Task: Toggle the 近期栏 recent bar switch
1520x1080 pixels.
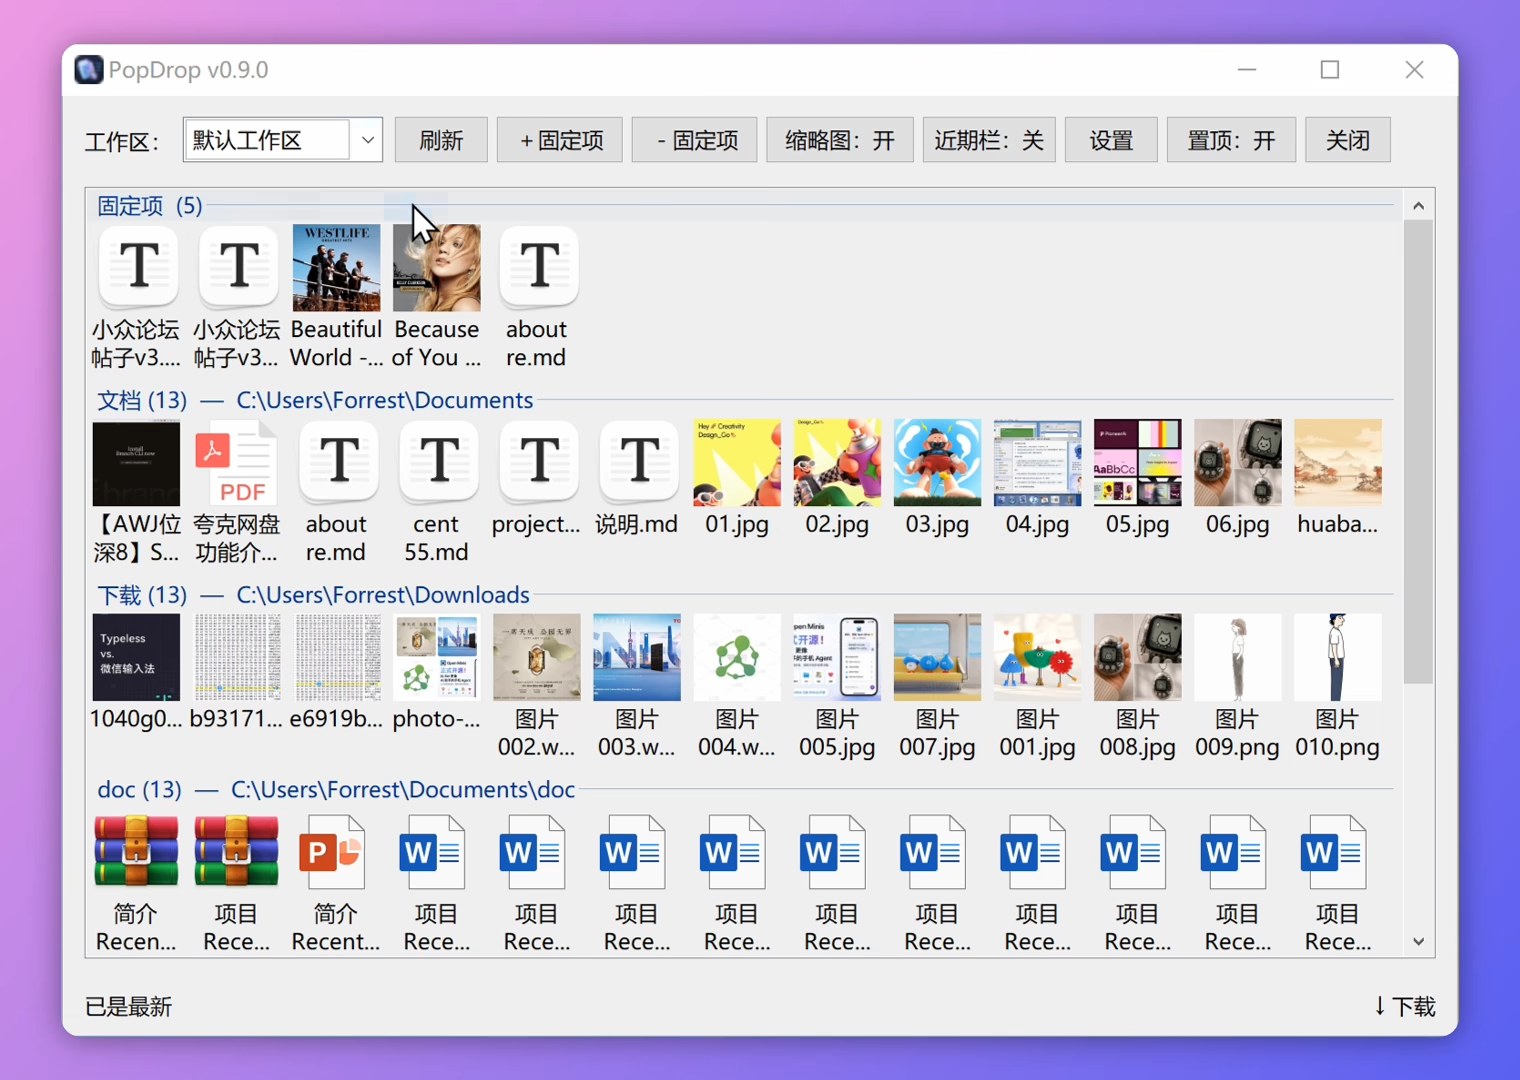Action: tap(989, 140)
